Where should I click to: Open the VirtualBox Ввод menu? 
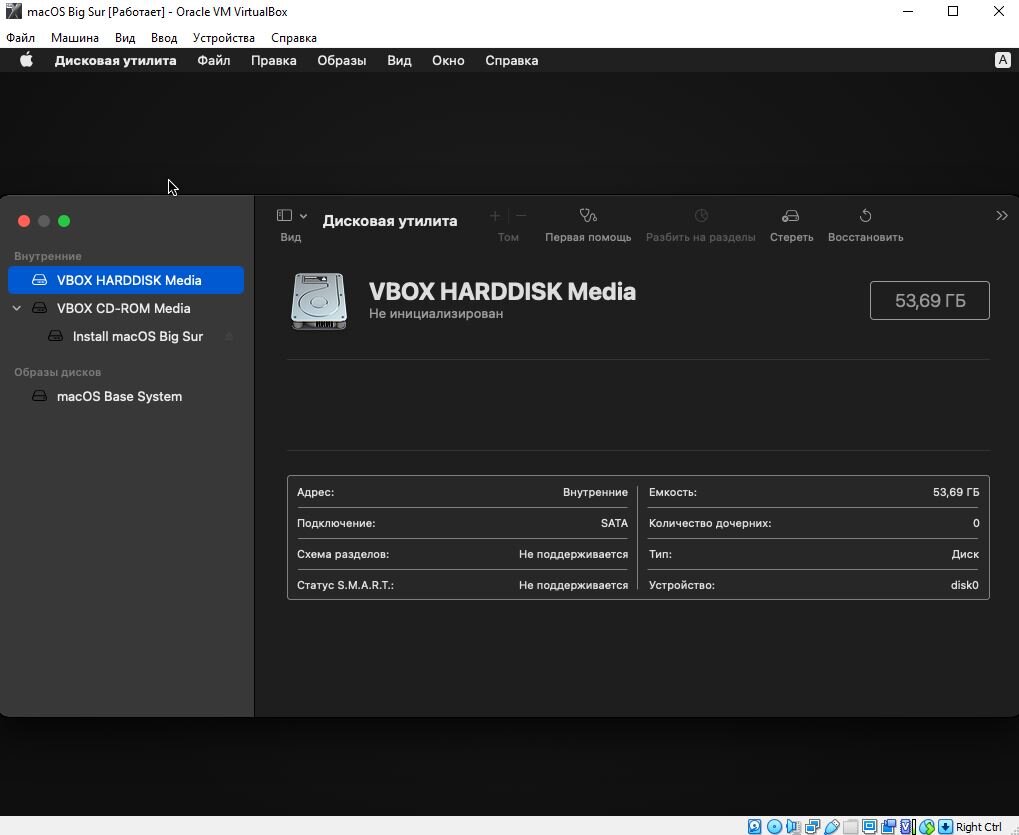(164, 38)
